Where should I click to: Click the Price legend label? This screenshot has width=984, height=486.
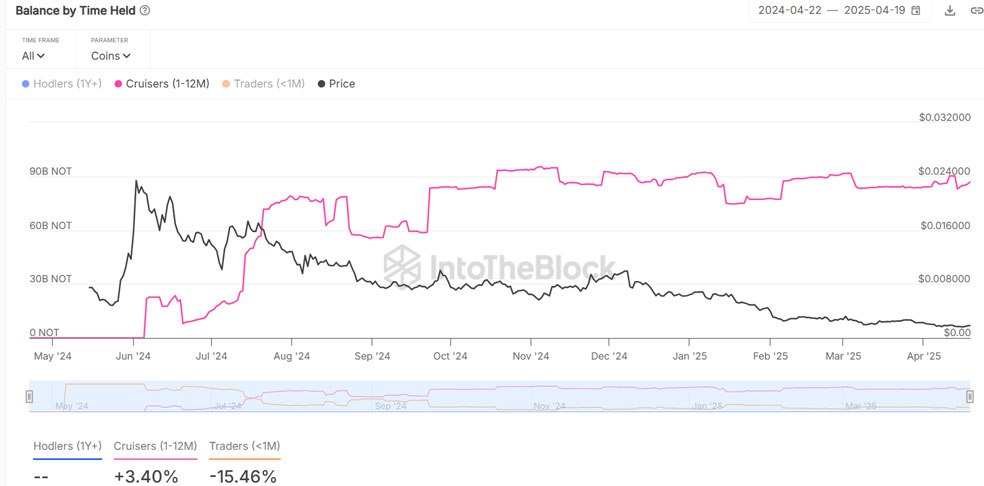[x=342, y=84]
